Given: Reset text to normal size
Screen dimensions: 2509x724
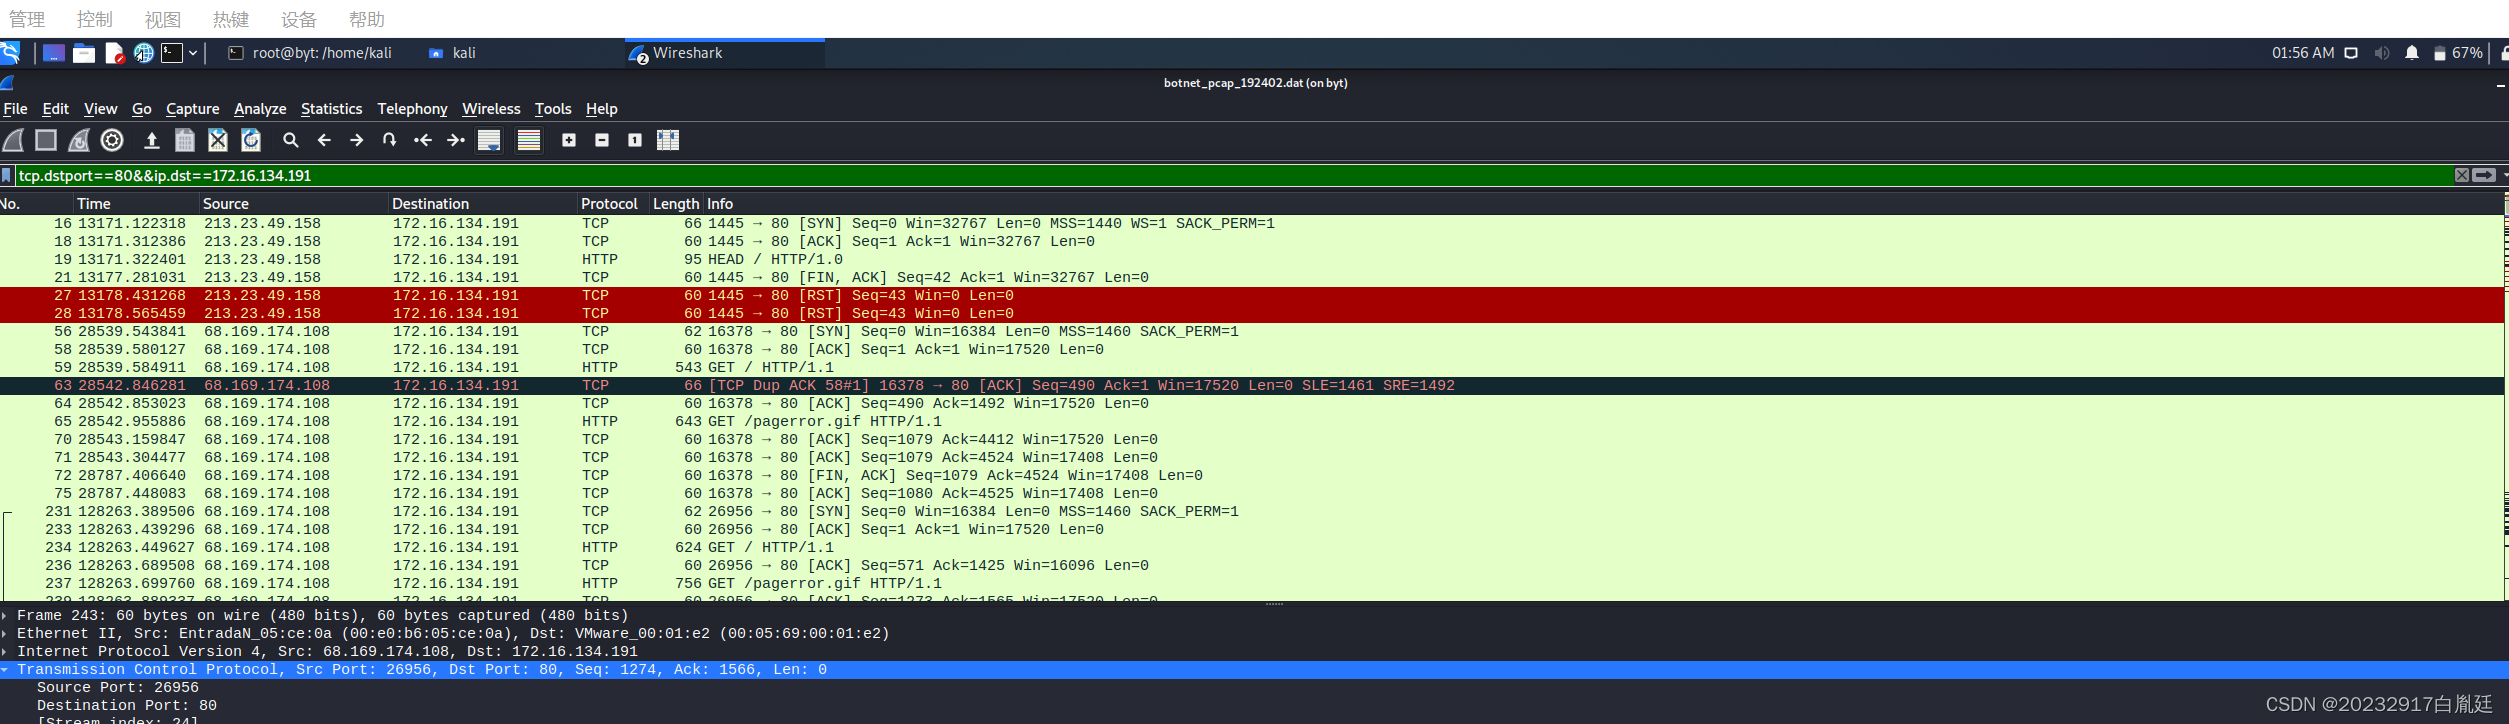Looking at the screenshot, I should pos(635,141).
